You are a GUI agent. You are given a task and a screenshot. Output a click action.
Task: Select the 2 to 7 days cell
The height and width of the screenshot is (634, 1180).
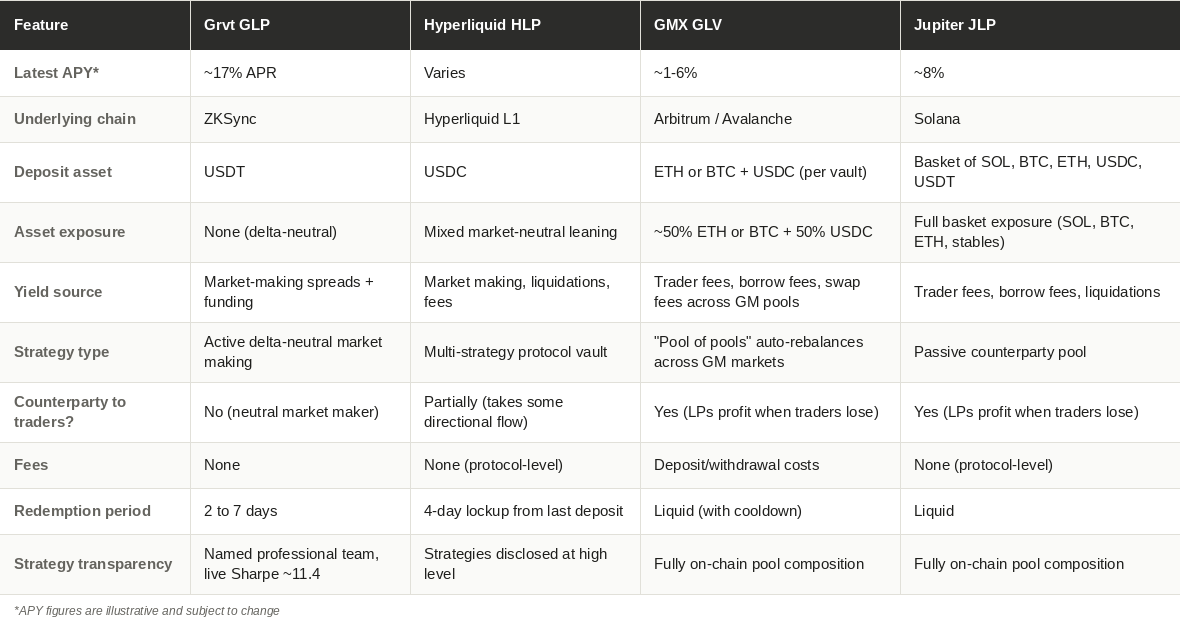pyautogui.click(x=300, y=511)
